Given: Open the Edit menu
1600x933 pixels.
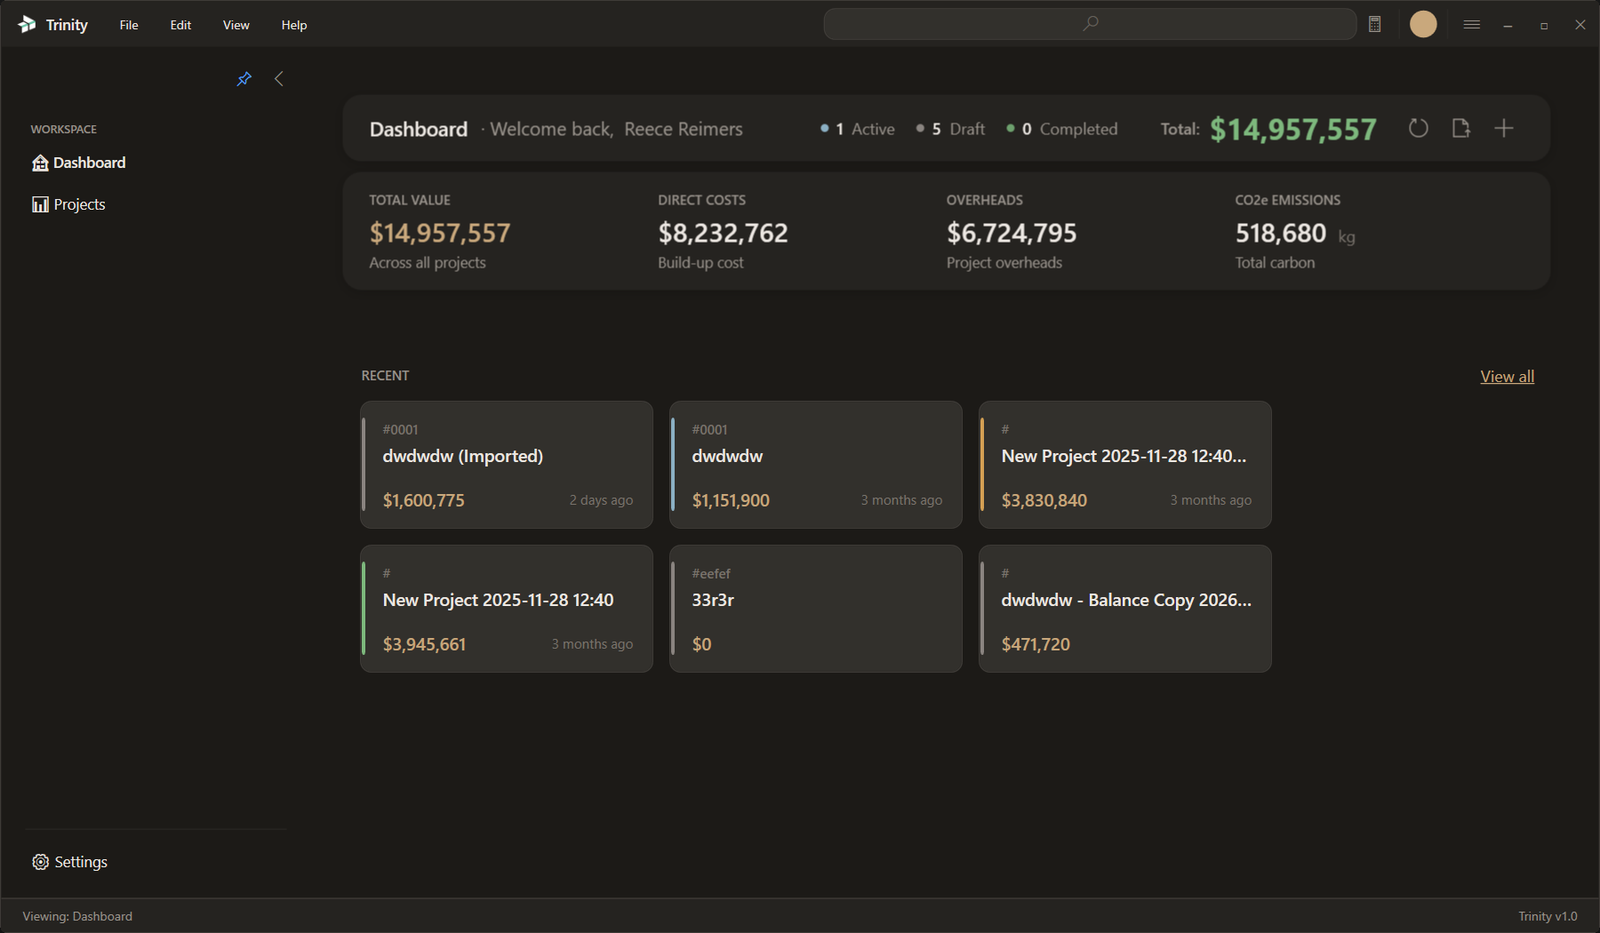Looking at the screenshot, I should coord(180,25).
